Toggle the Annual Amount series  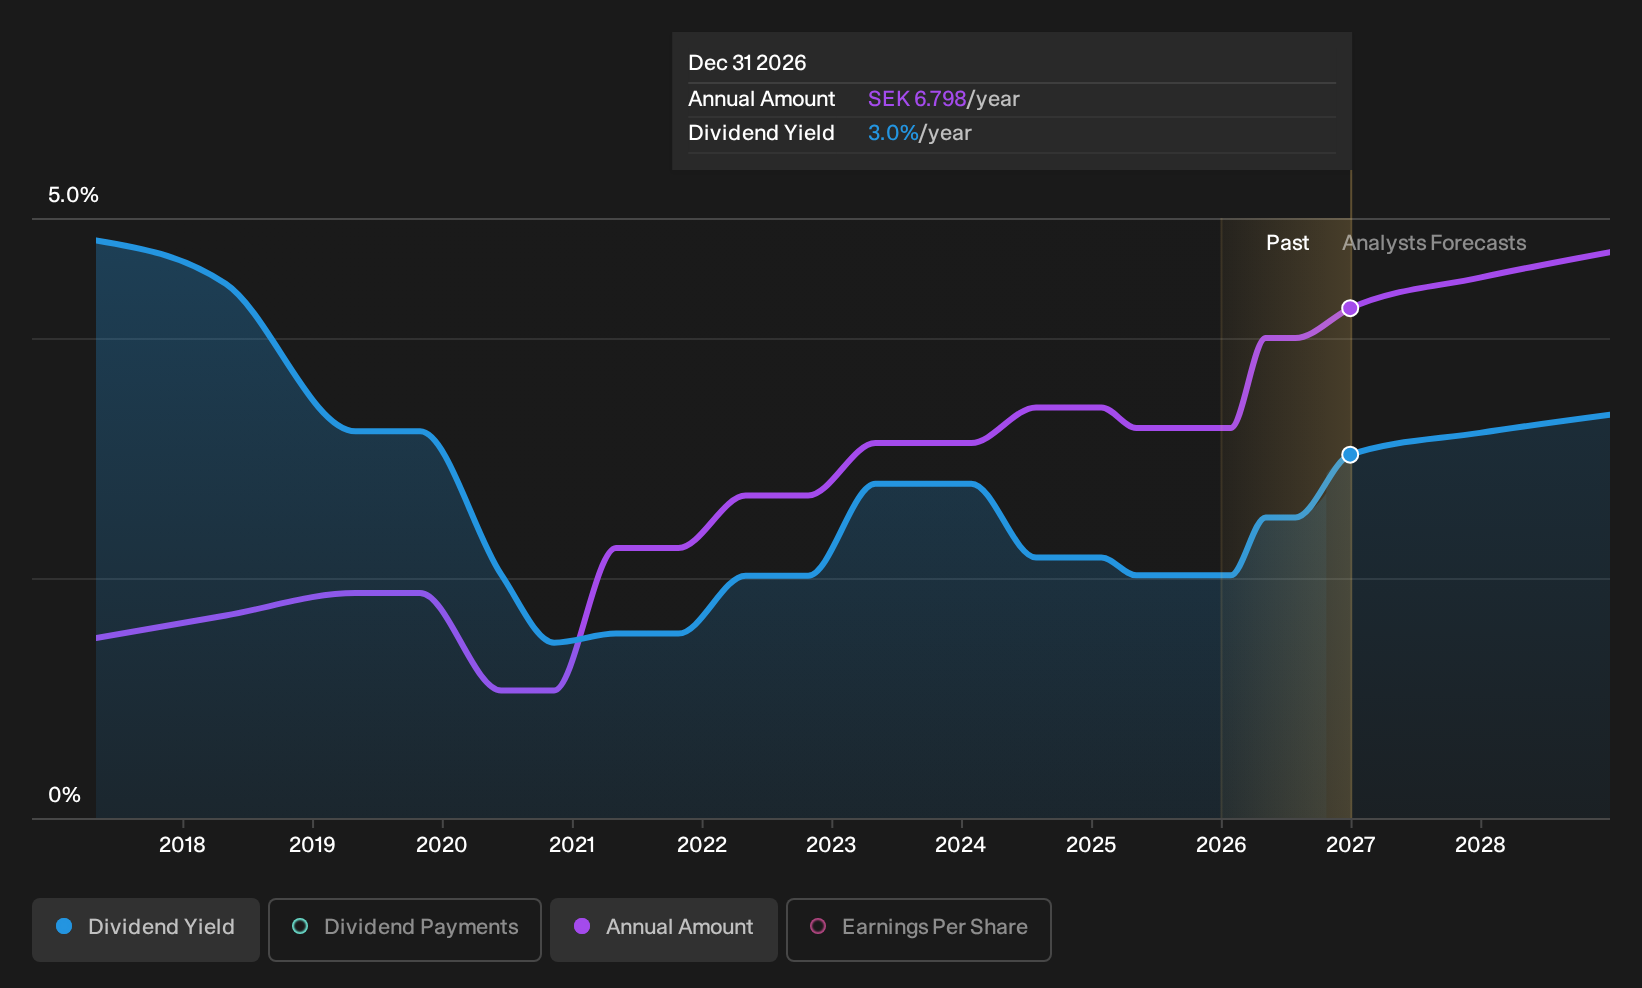click(664, 930)
